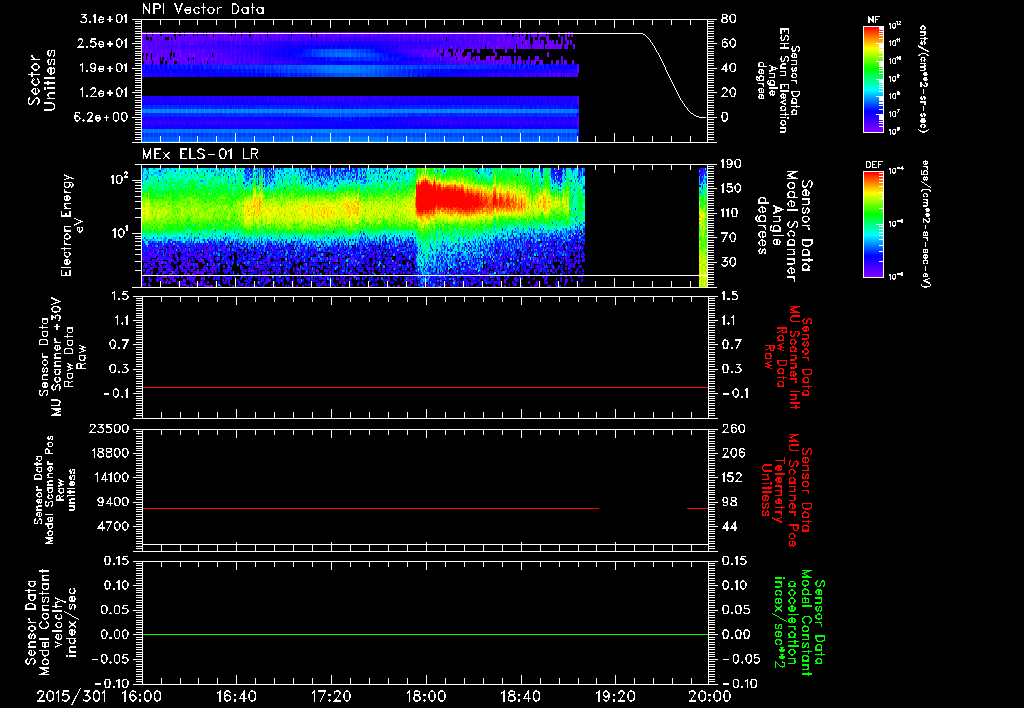Select the 'MU Scanner +30V Raw Data' axis label
The image size is (1024, 708).
coord(63,357)
